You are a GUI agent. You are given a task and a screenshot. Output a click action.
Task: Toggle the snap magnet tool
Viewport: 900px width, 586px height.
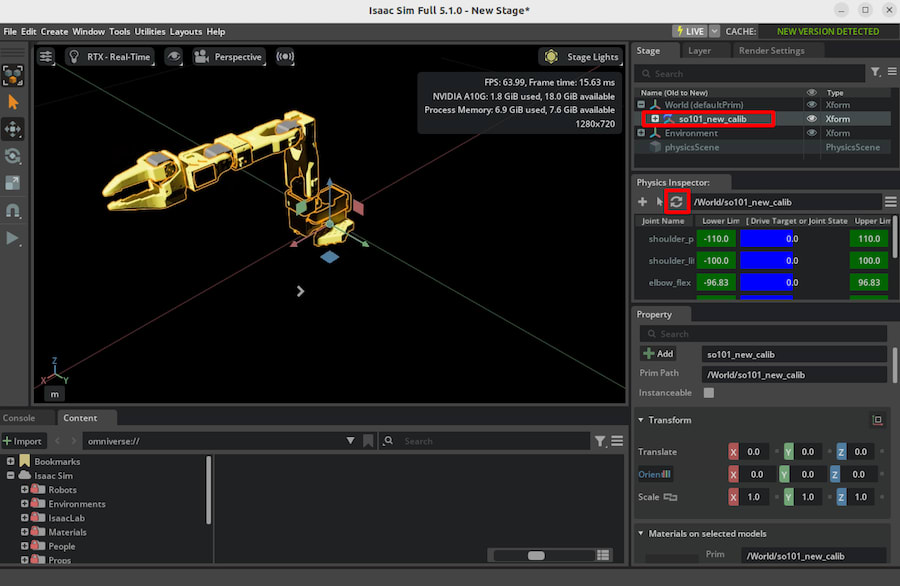tap(13, 211)
